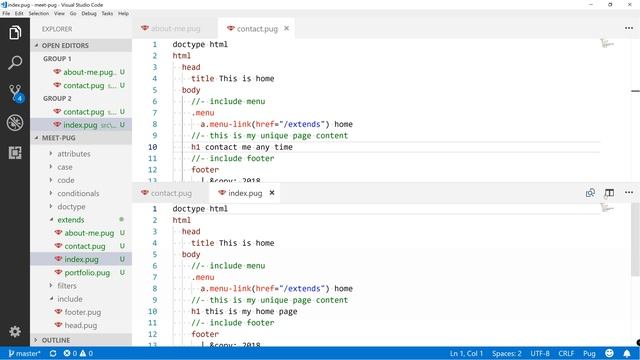Open the Debug menu
This screenshot has width=640, height=360.
(89, 13)
